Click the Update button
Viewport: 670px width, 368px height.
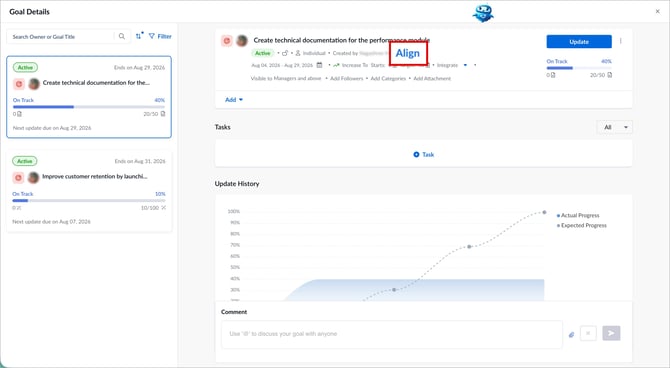click(579, 41)
